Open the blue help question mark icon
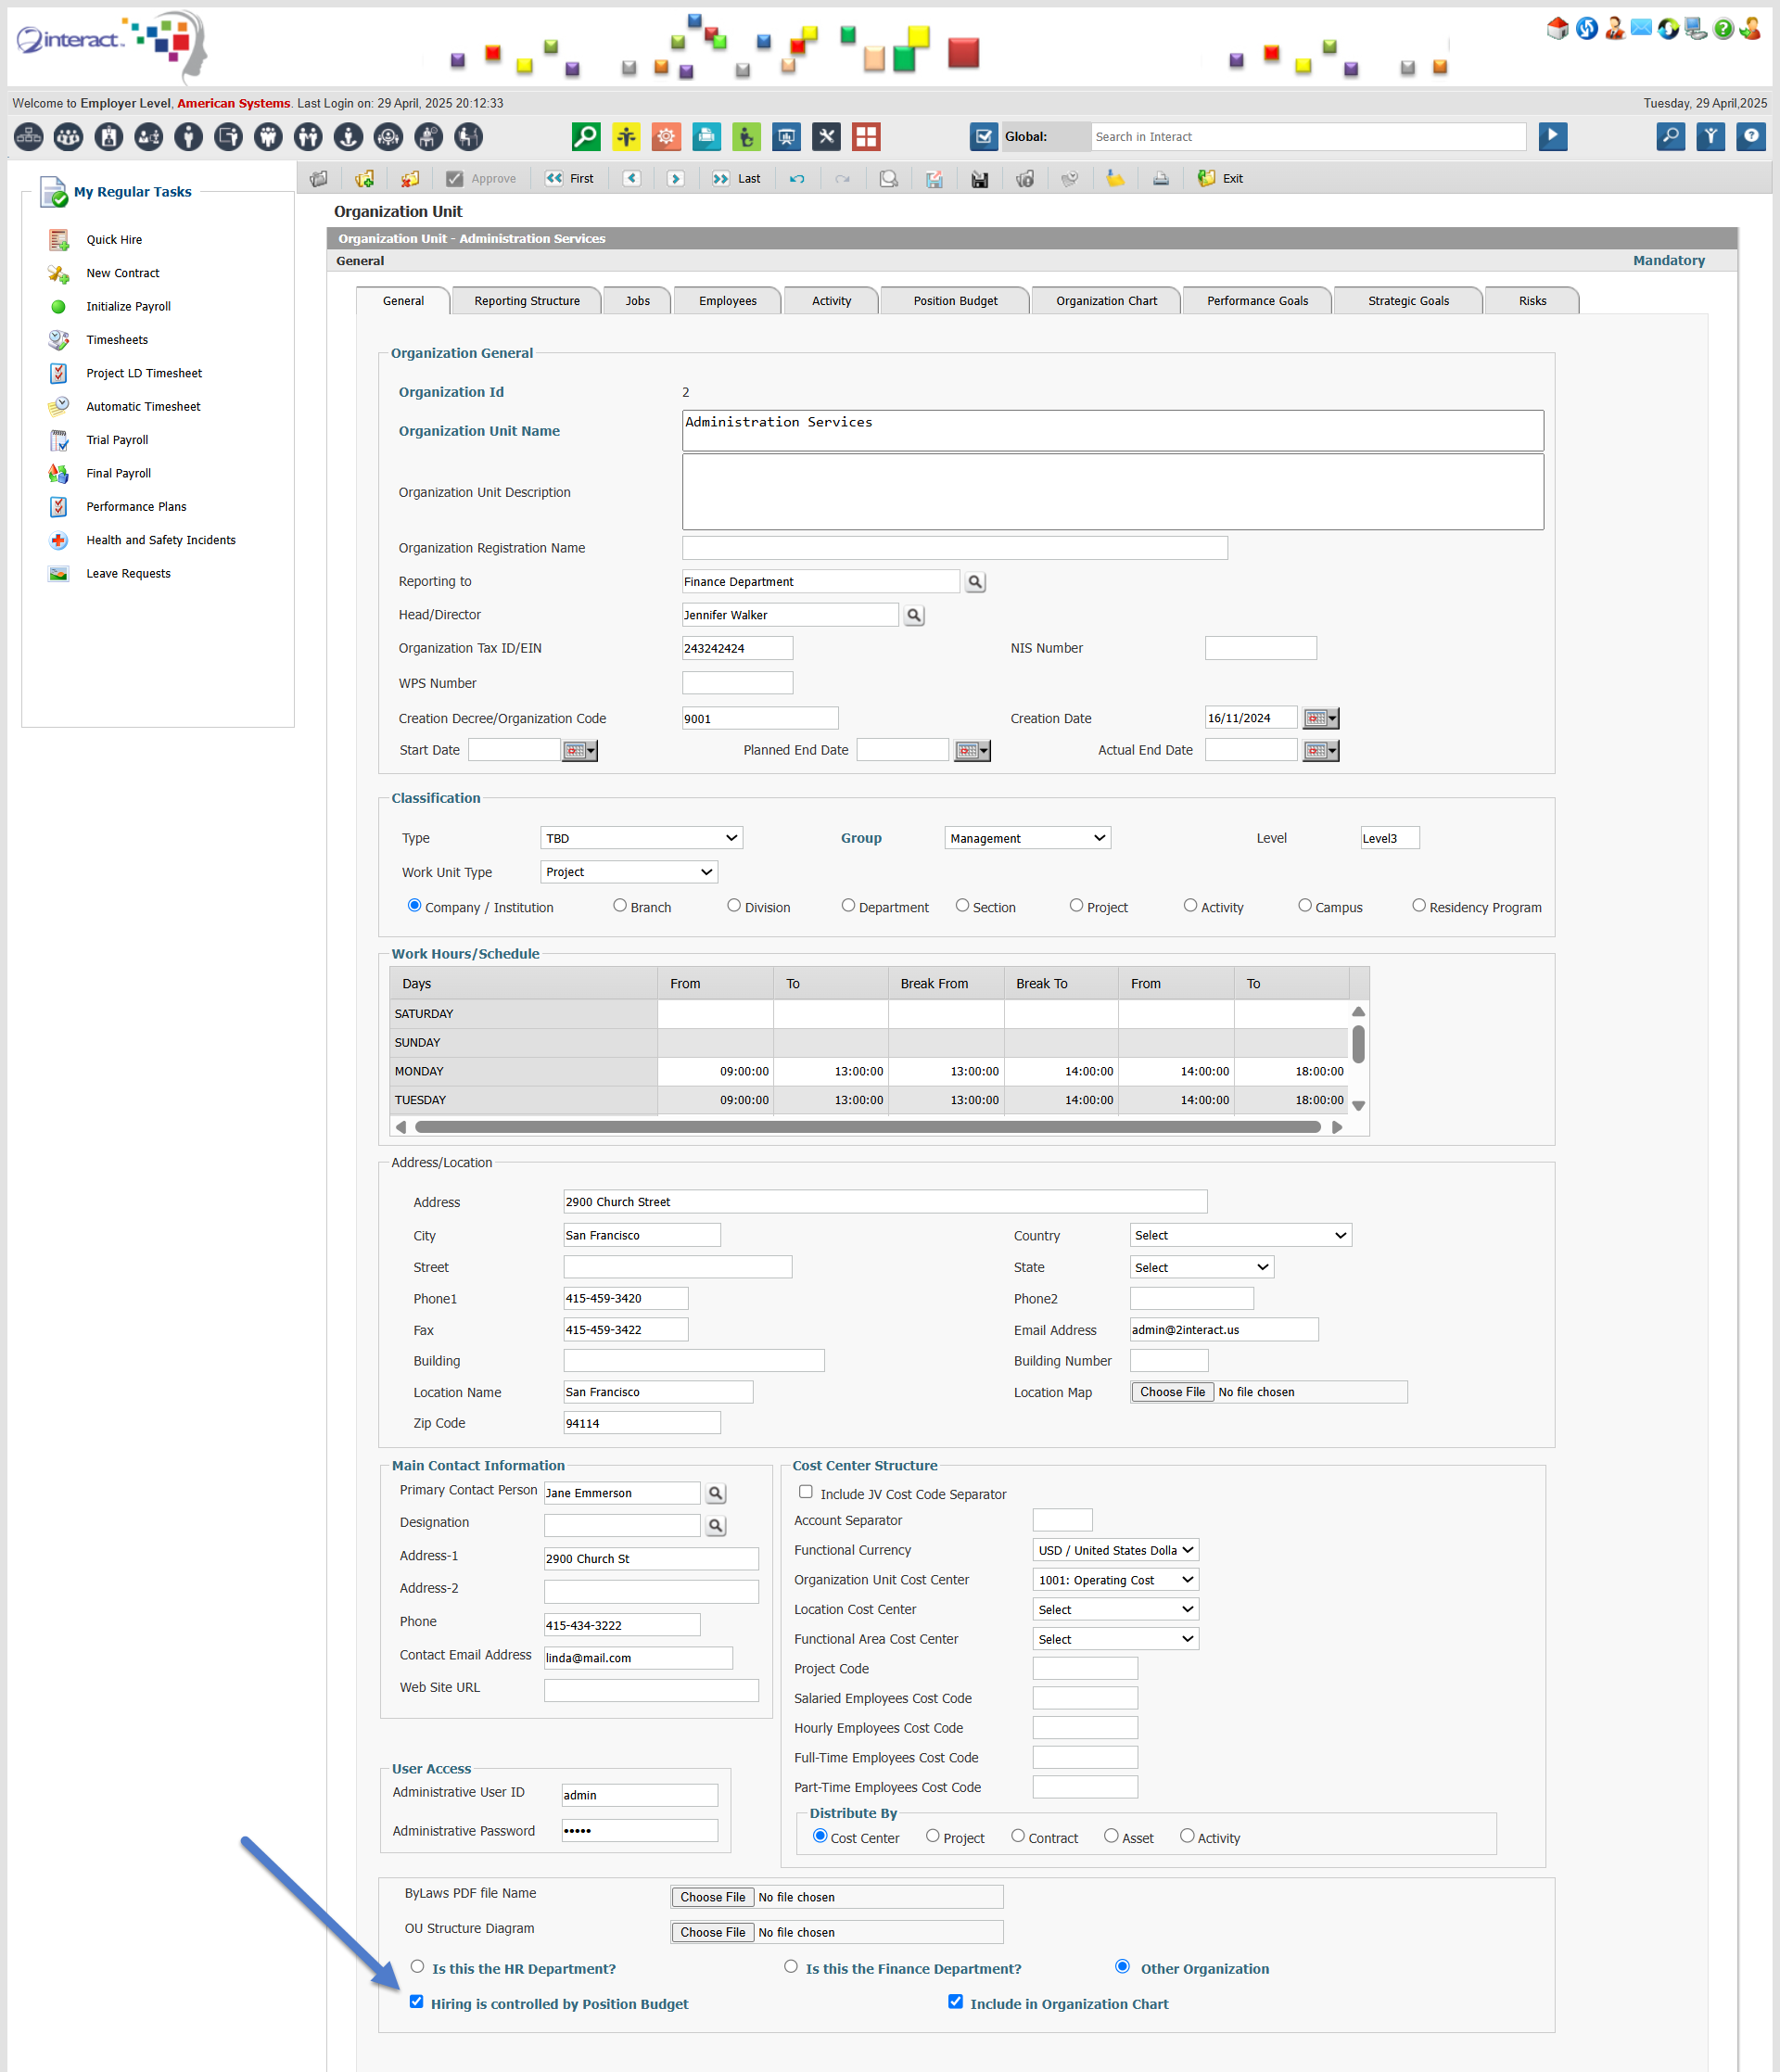 (x=1751, y=136)
